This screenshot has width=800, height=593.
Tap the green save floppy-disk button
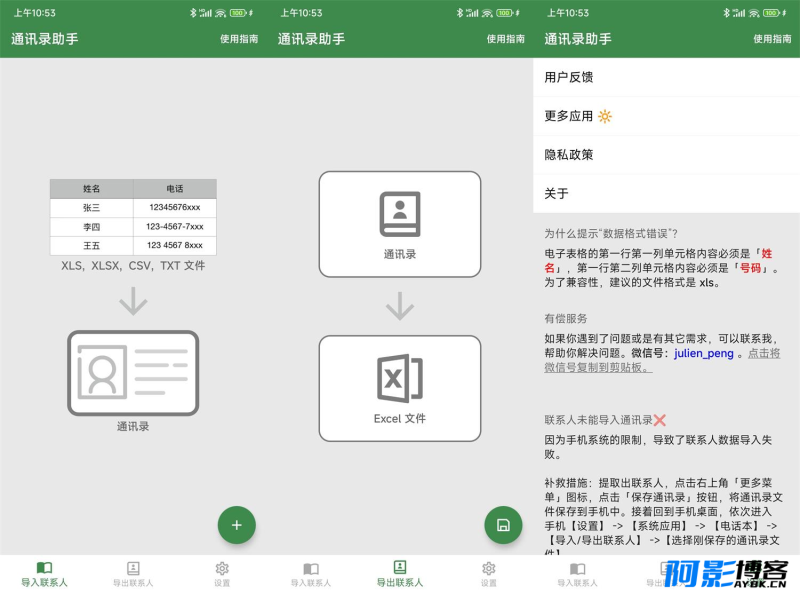pos(503,525)
